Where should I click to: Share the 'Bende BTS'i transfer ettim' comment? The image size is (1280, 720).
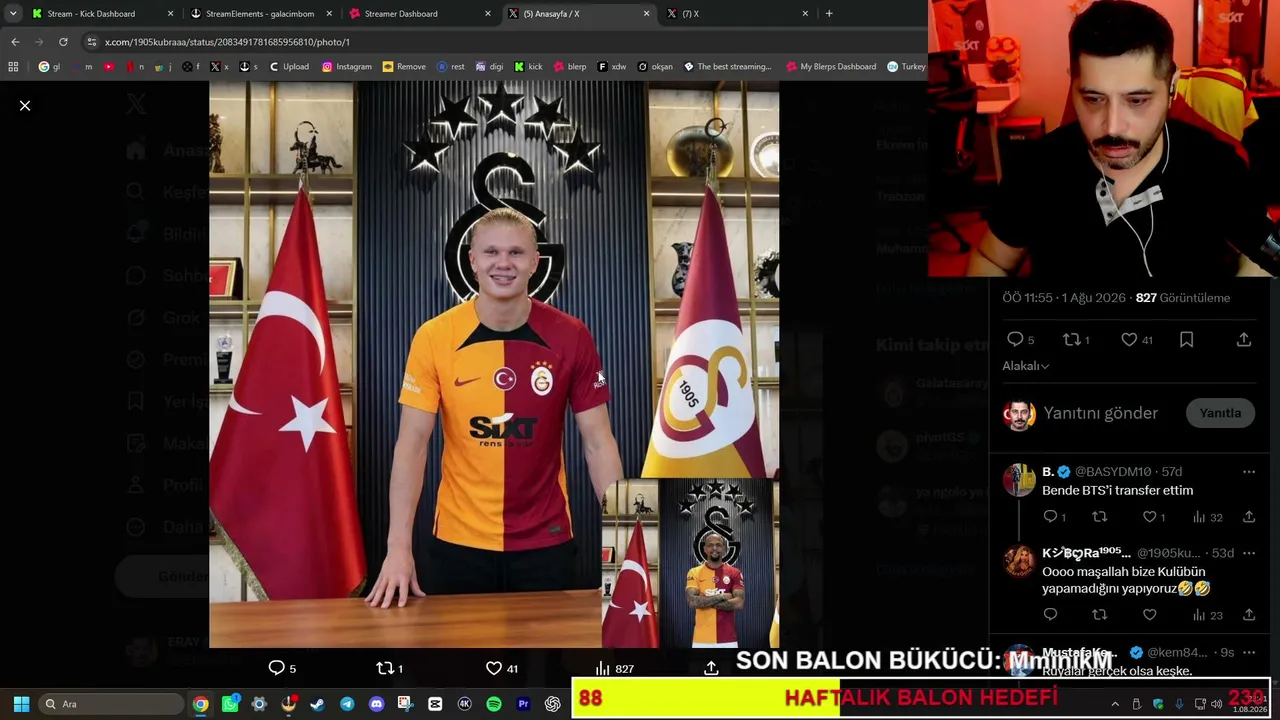click(x=1249, y=517)
